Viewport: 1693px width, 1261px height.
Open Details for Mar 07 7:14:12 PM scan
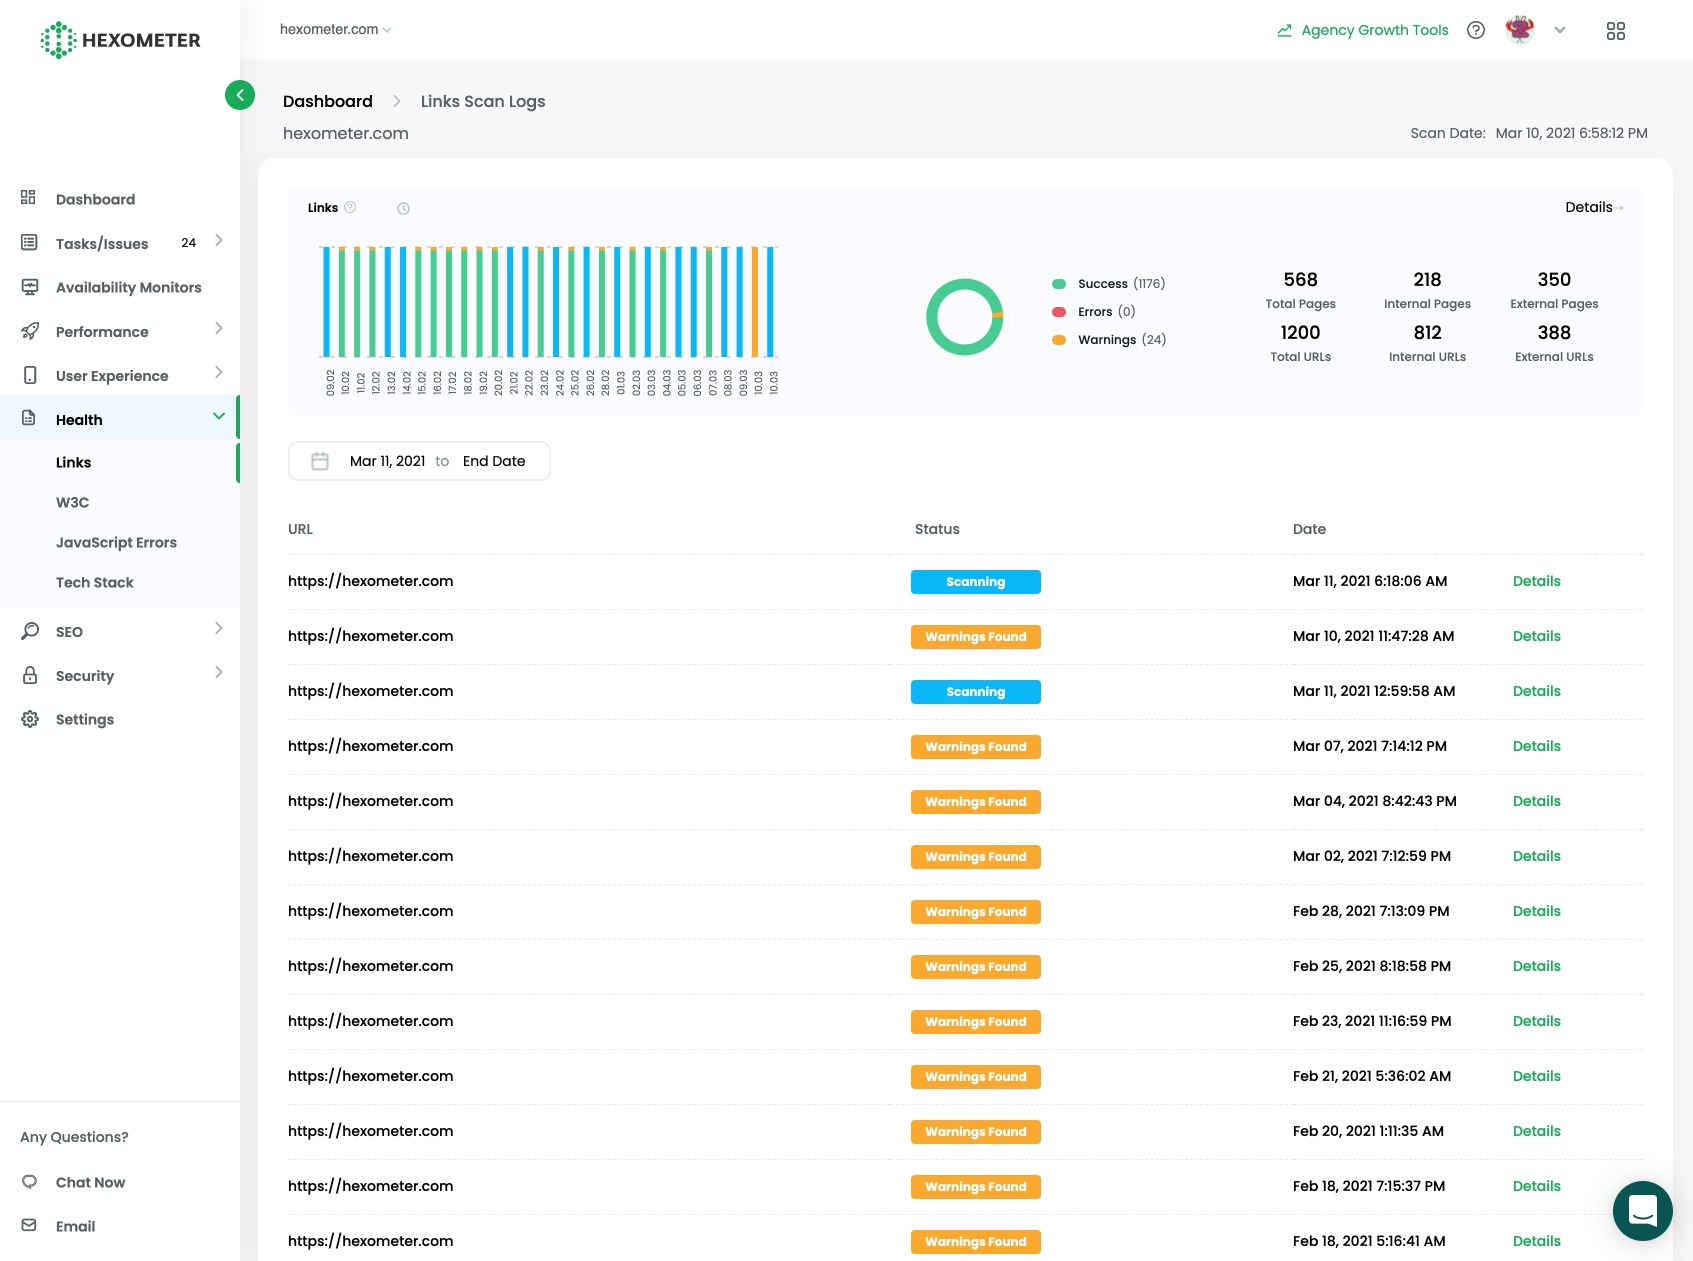click(x=1537, y=746)
